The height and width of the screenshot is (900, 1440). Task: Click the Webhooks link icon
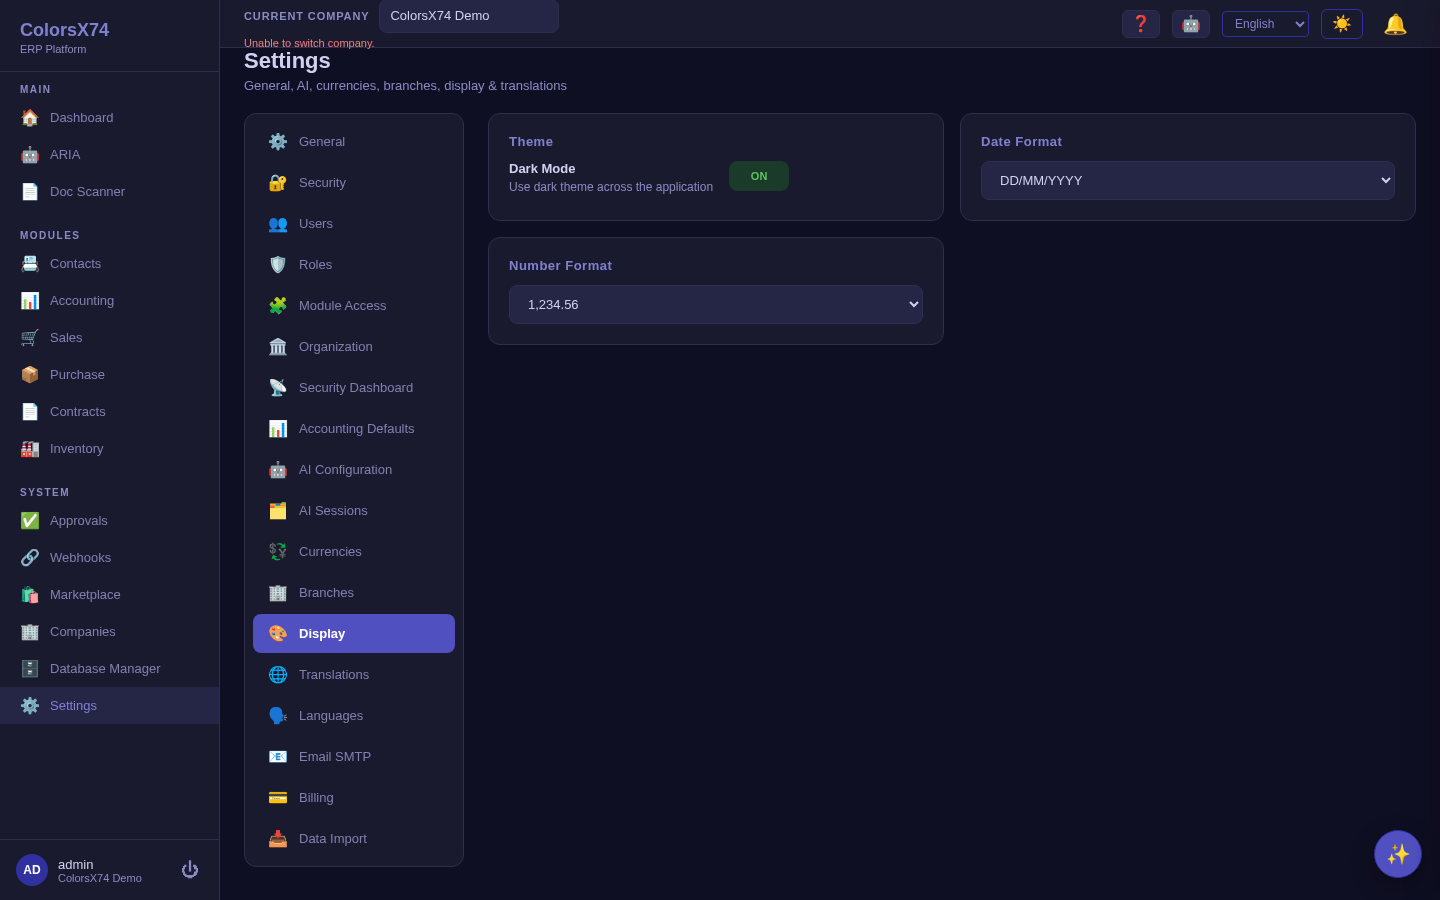(30, 558)
